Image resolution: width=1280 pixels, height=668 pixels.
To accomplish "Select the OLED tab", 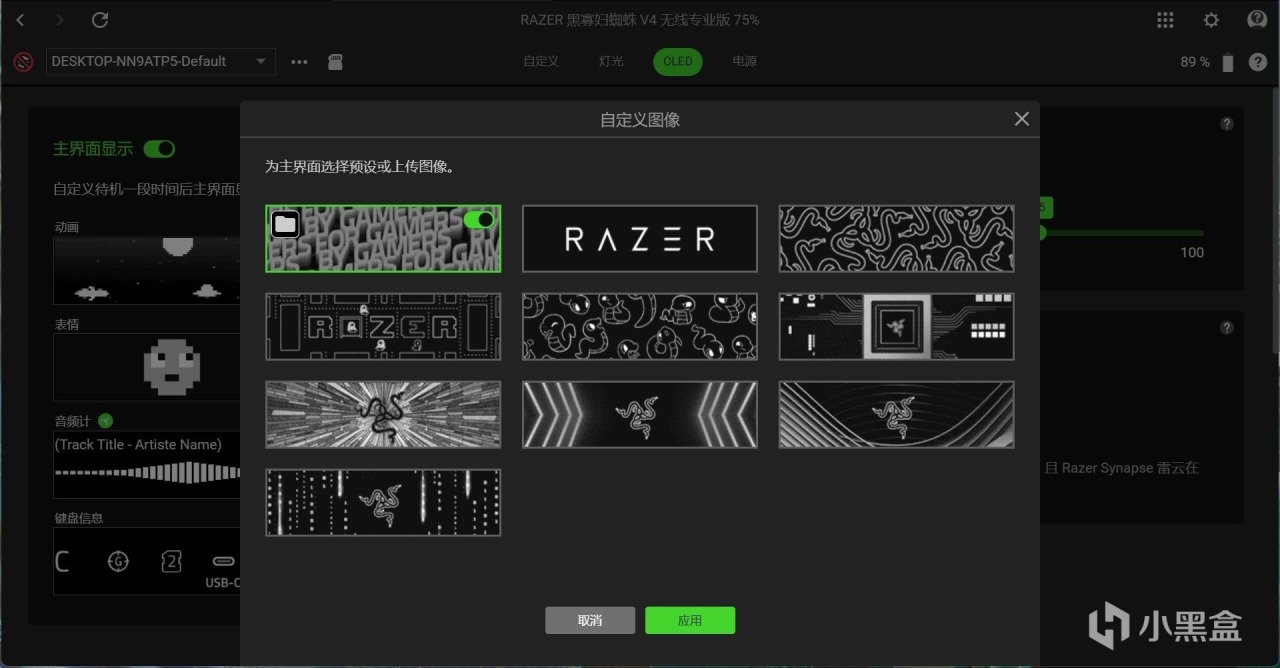I will coord(678,61).
